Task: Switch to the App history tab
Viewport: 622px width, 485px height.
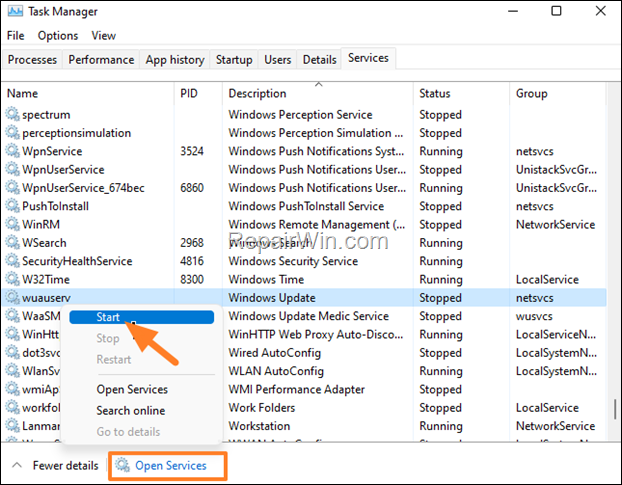Action: (175, 59)
